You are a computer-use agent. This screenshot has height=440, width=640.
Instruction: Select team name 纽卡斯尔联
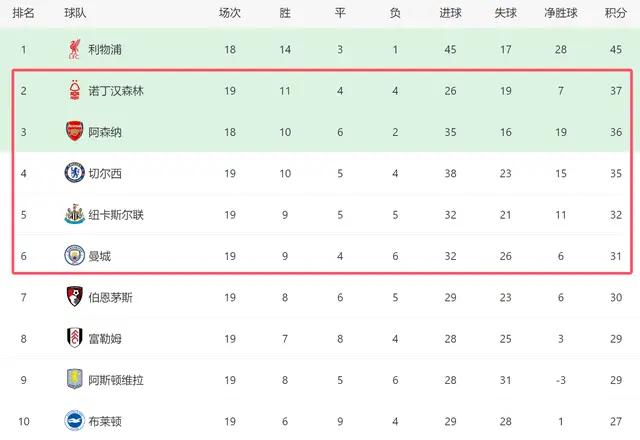coord(116,215)
